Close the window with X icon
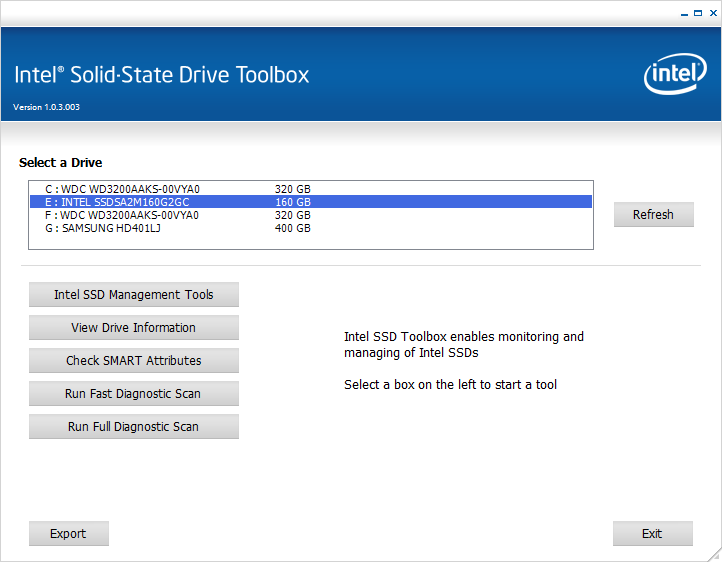Viewport: 722px width, 562px height. pos(713,13)
